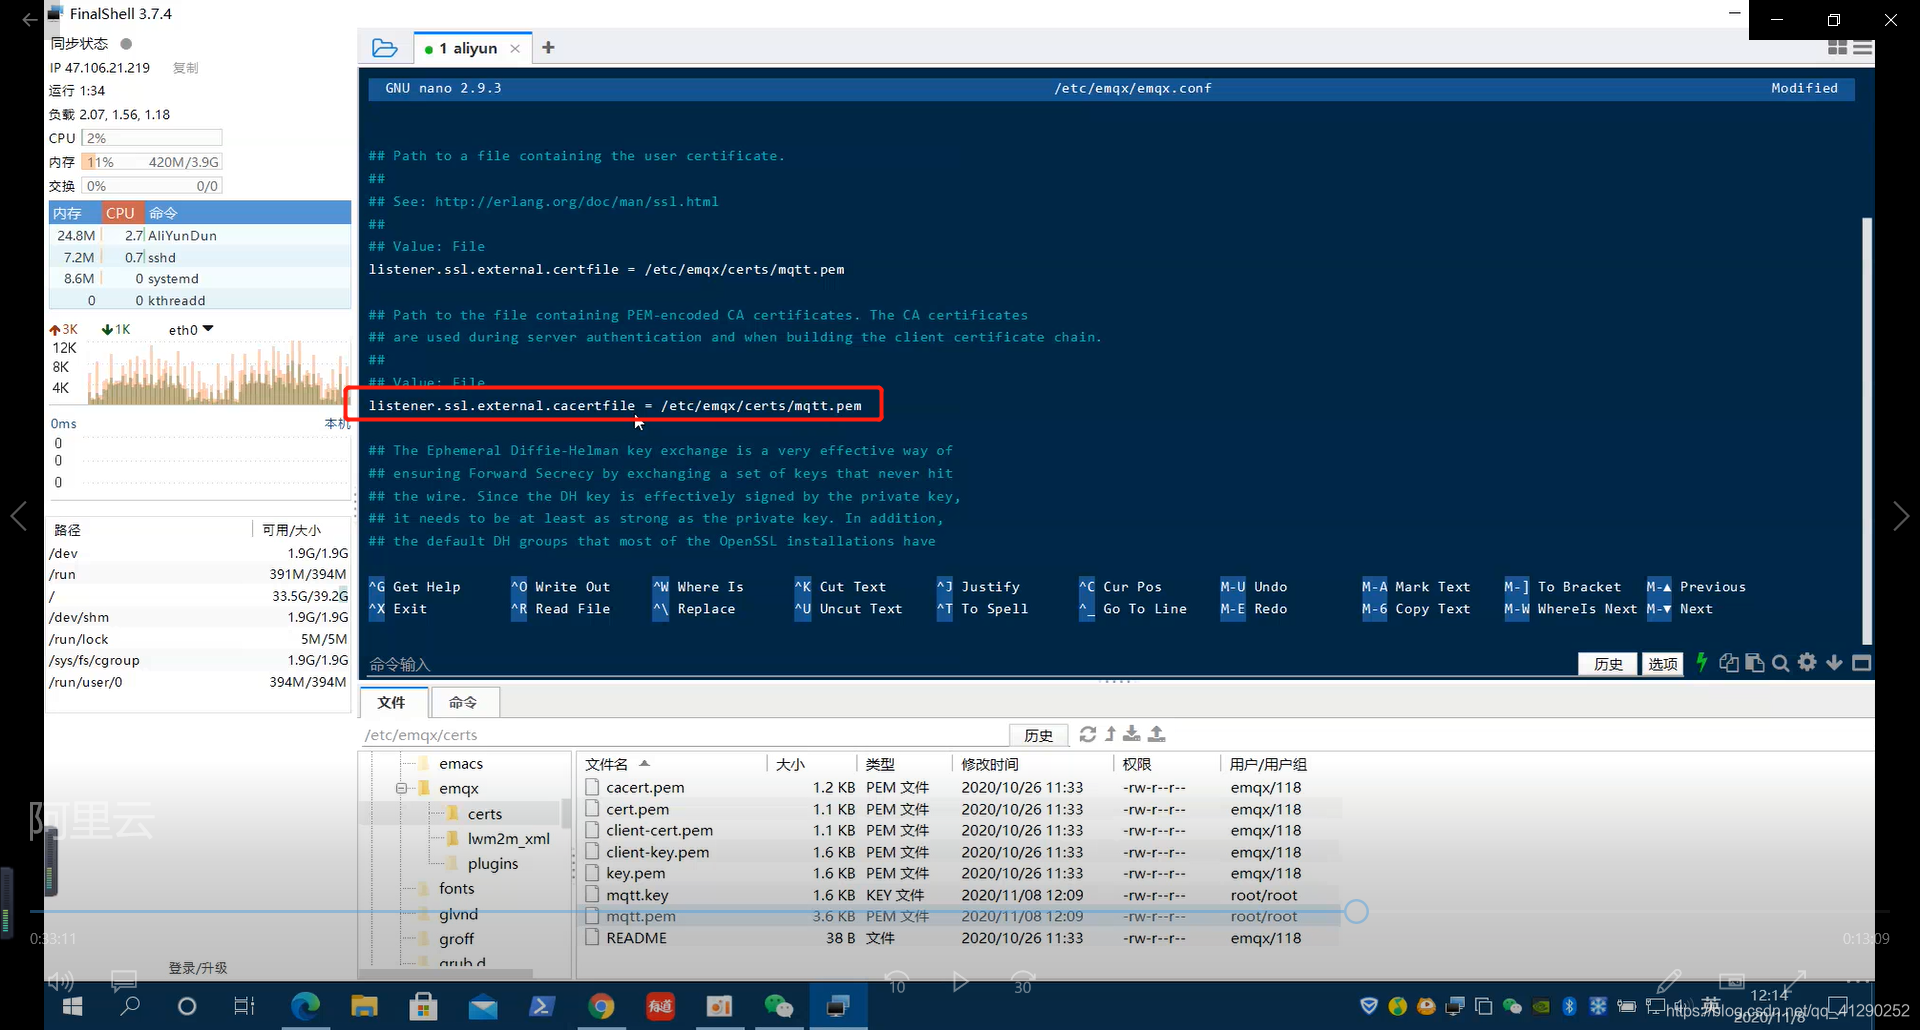This screenshot has height=1030, width=1920.
Task: Open Google Chrome from the taskbar
Action: click(601, 1006)
